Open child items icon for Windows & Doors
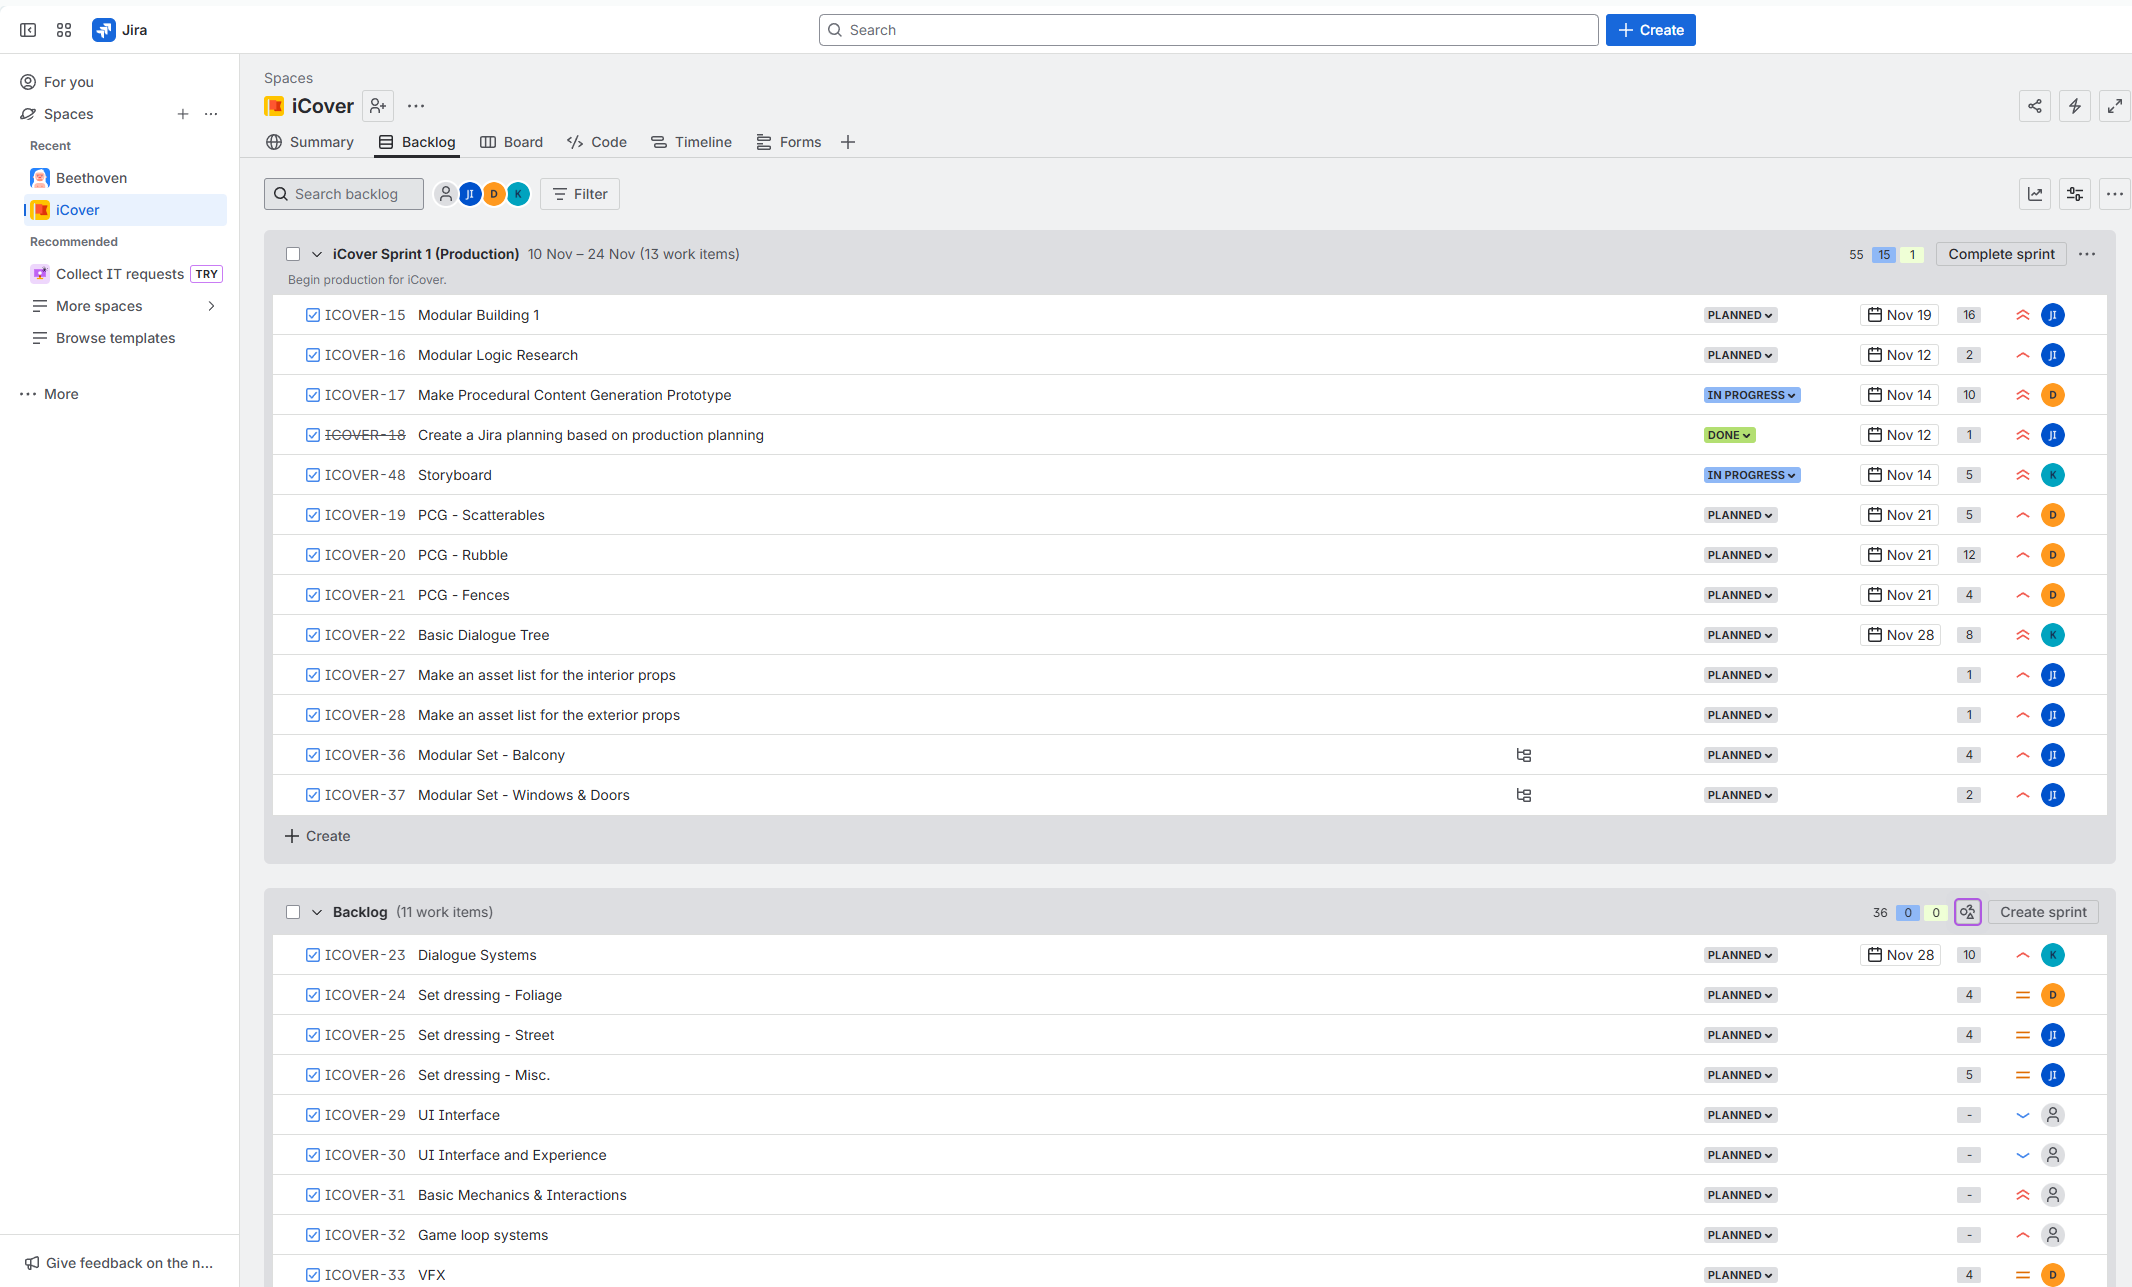2132x1287 pixels. pyautogui.click(x=1524, y=795)
